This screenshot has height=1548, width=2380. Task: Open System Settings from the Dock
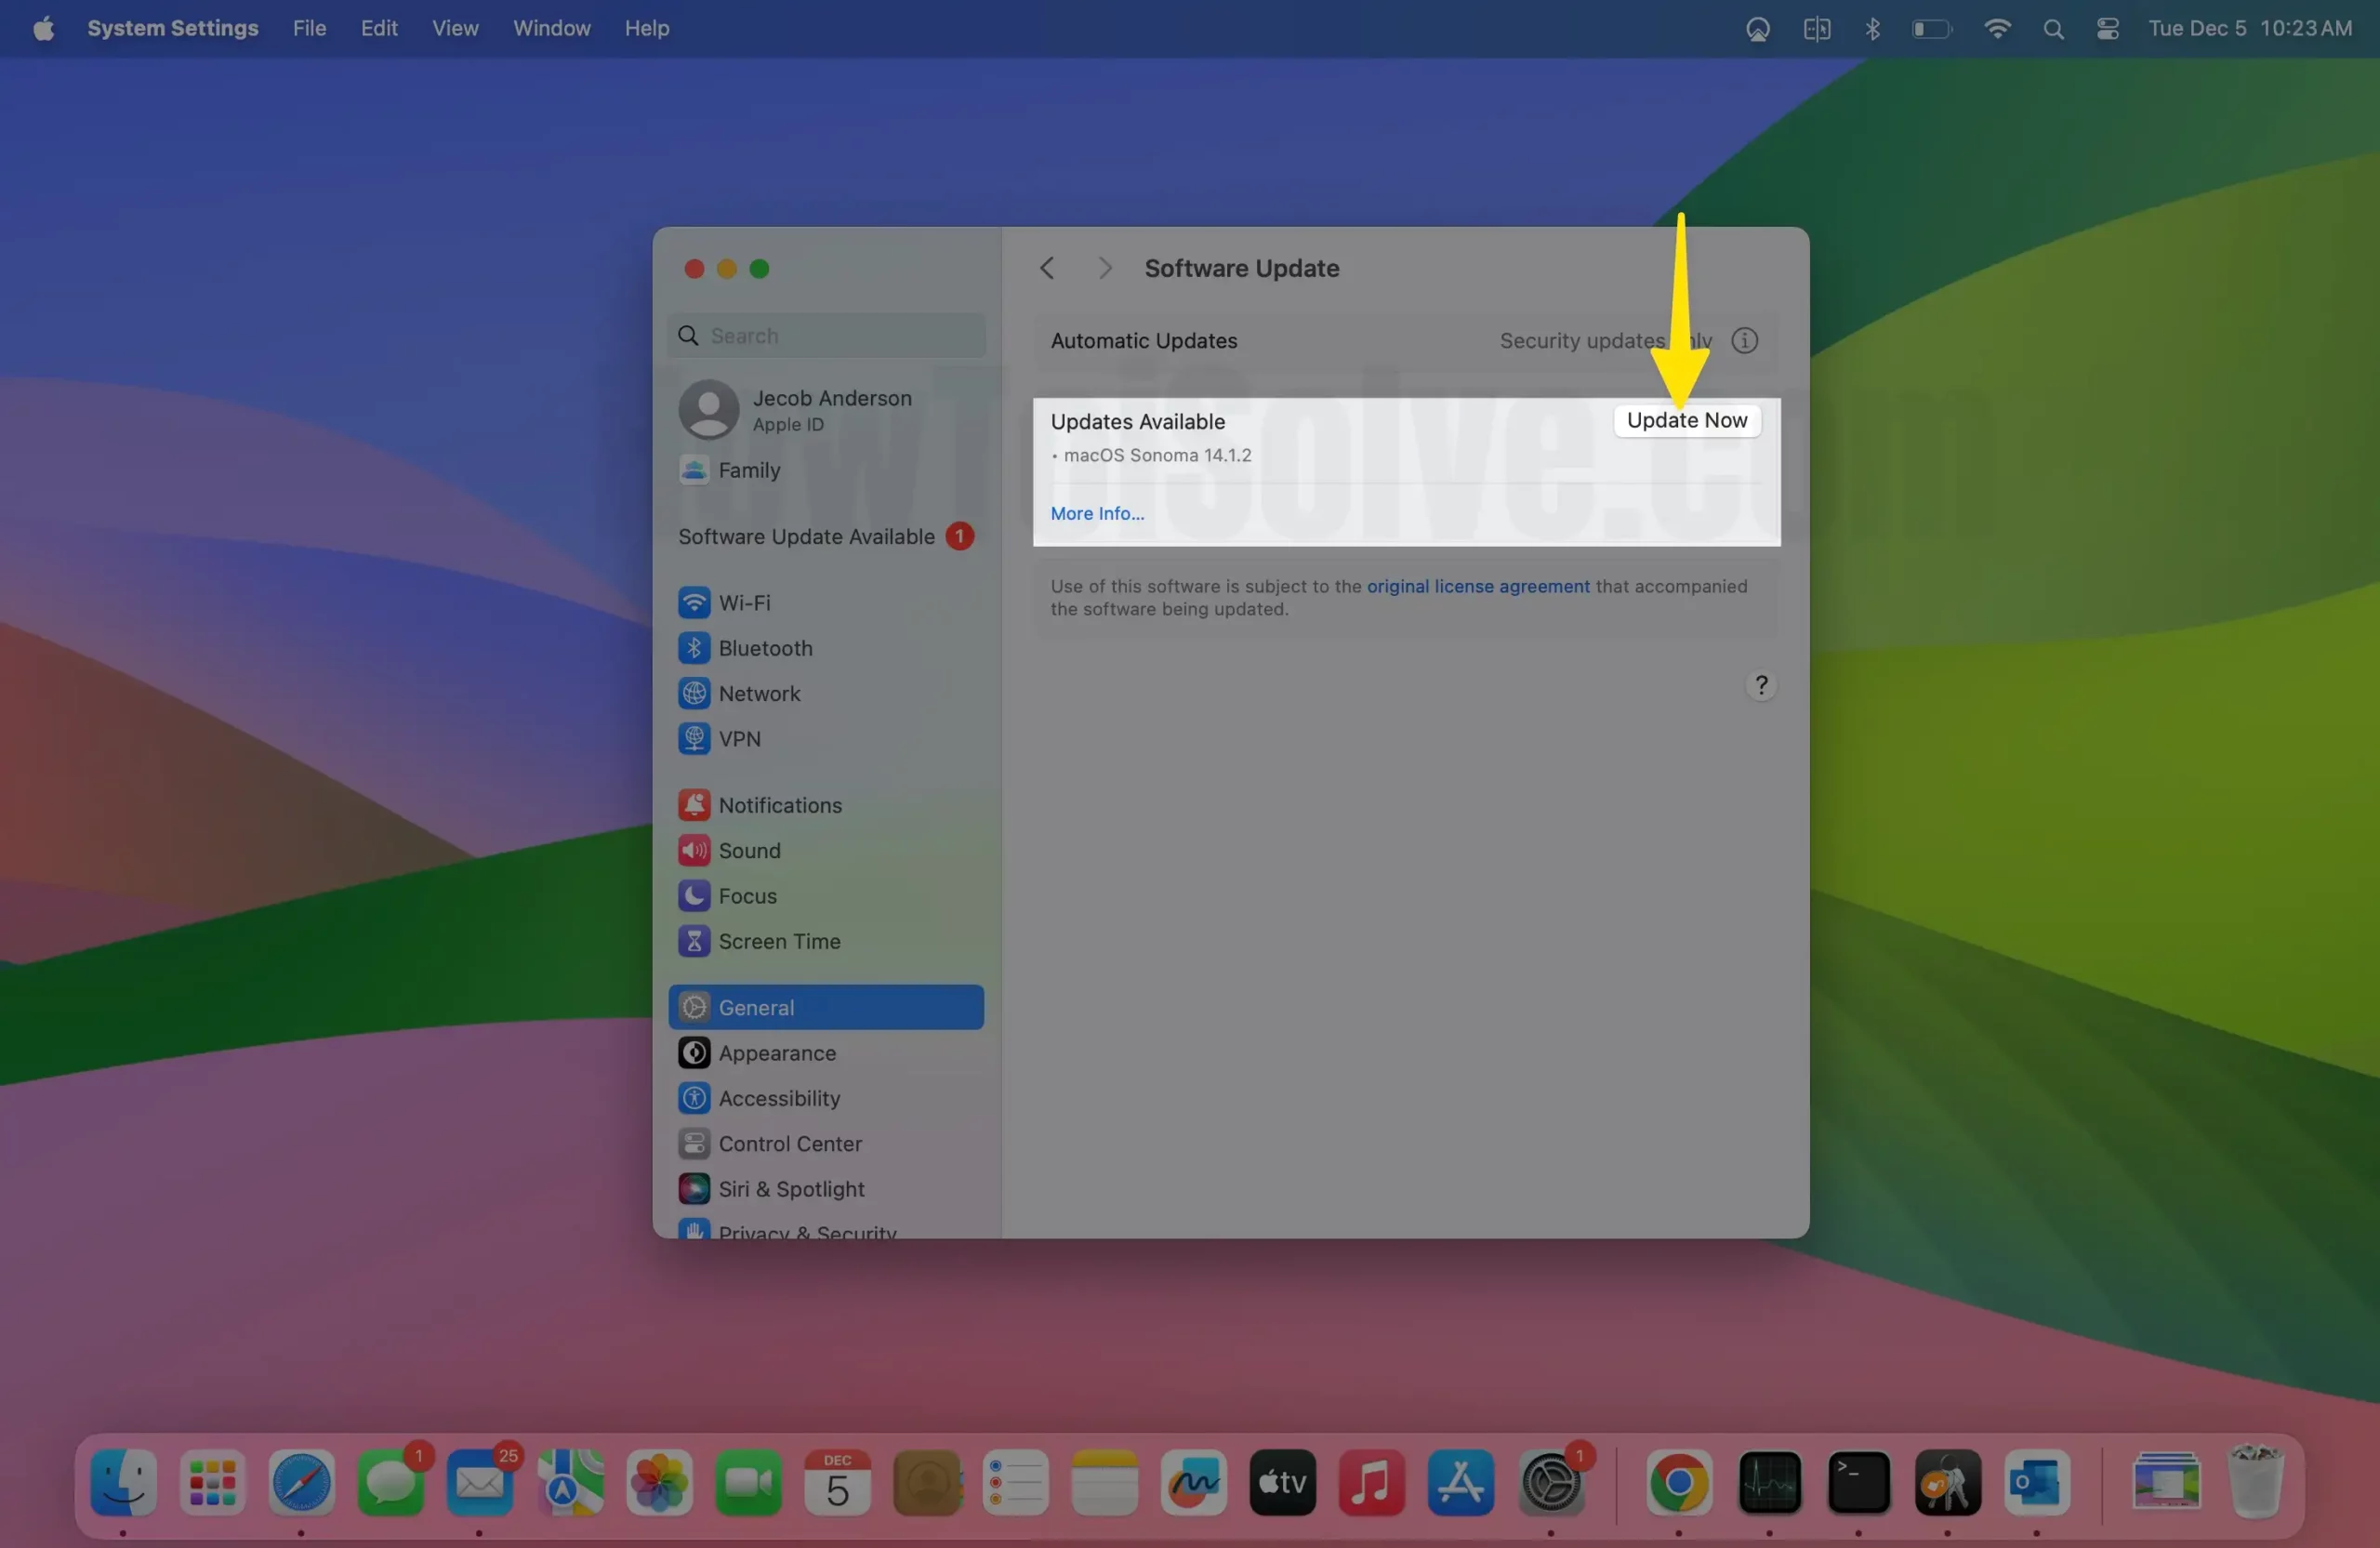click(x=1551, y=1483)
